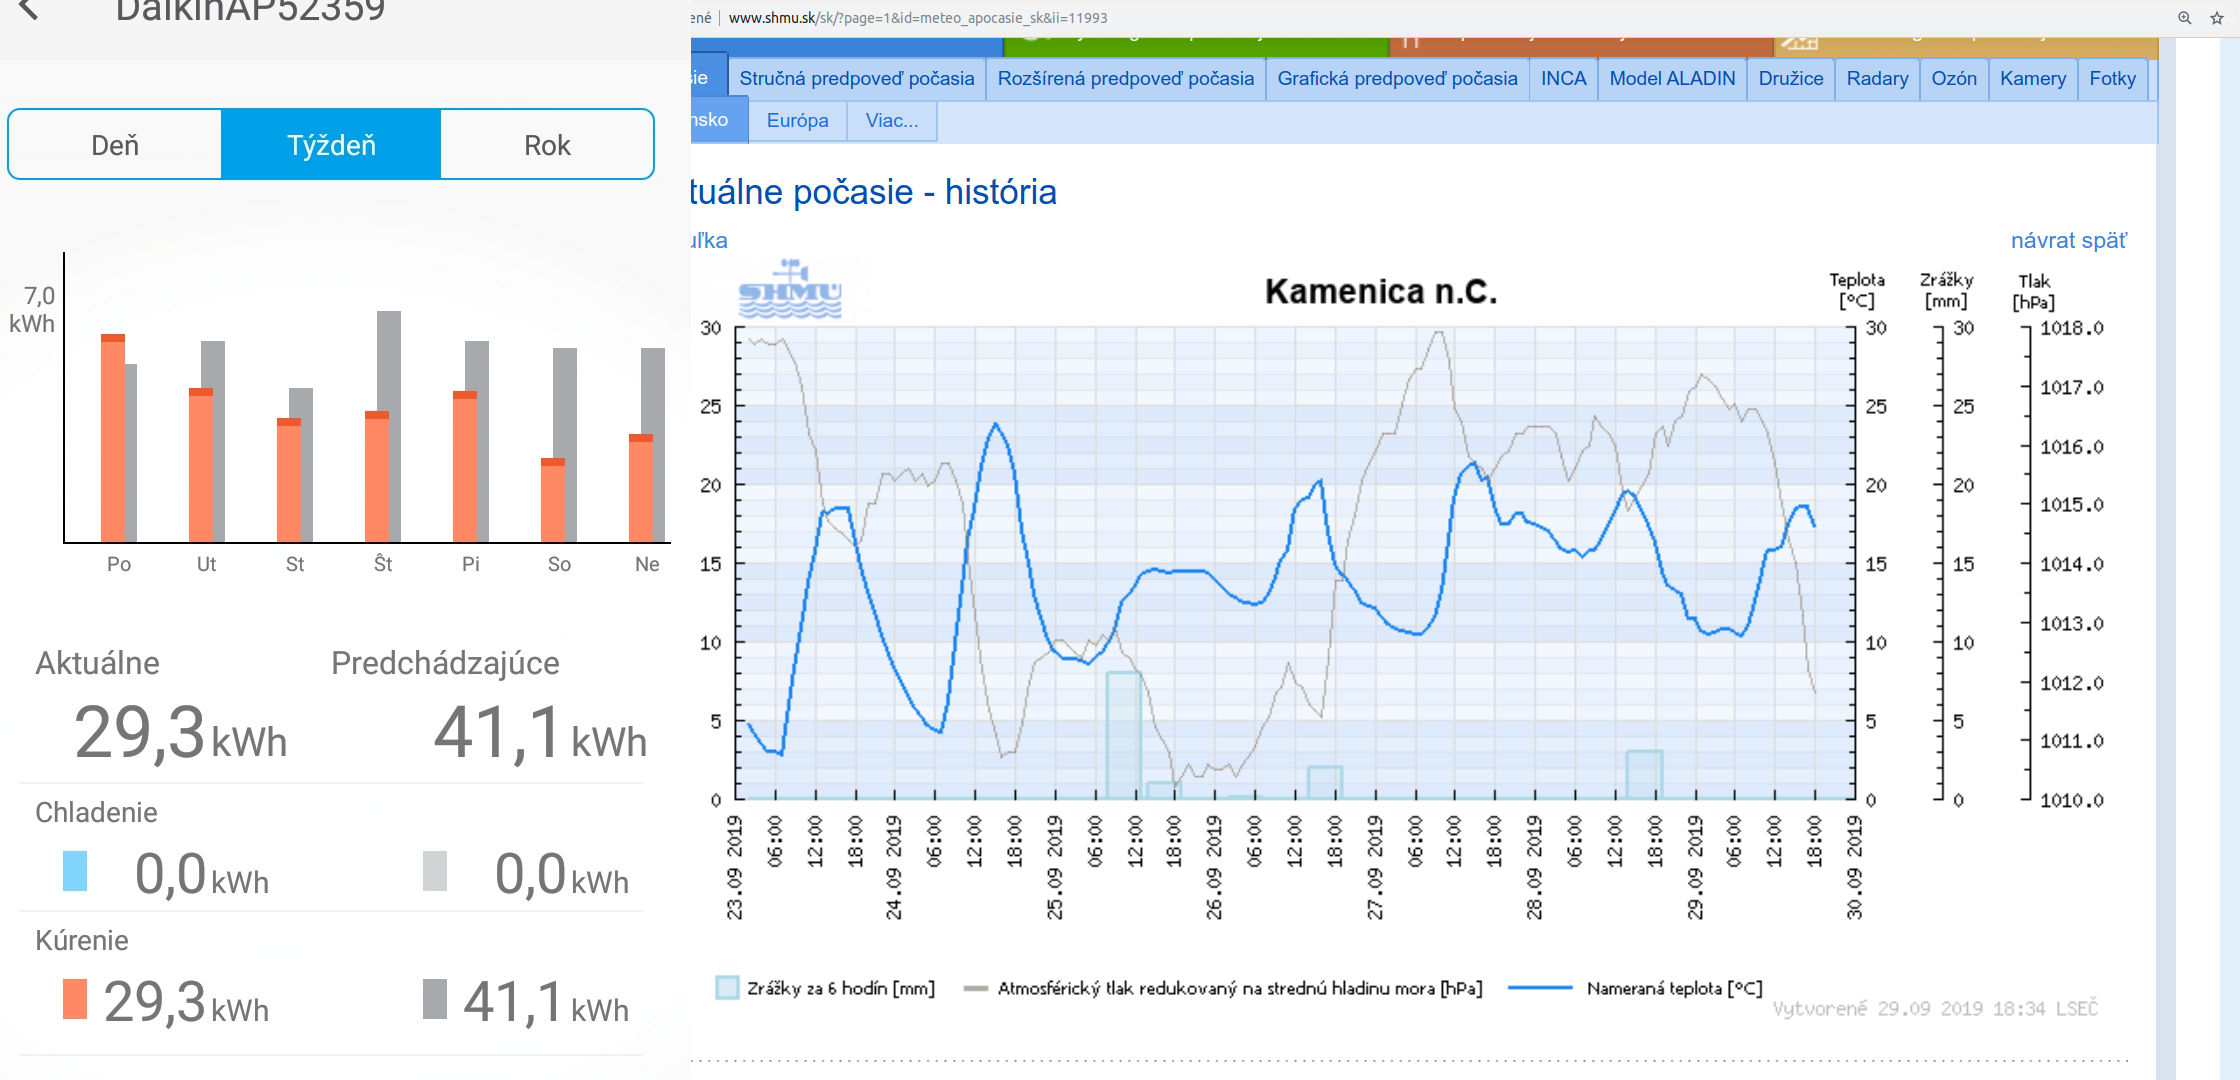2240x1080 pixels.
Task: Click the blue Chladenie current indicator
Action: tap(75, 871)
